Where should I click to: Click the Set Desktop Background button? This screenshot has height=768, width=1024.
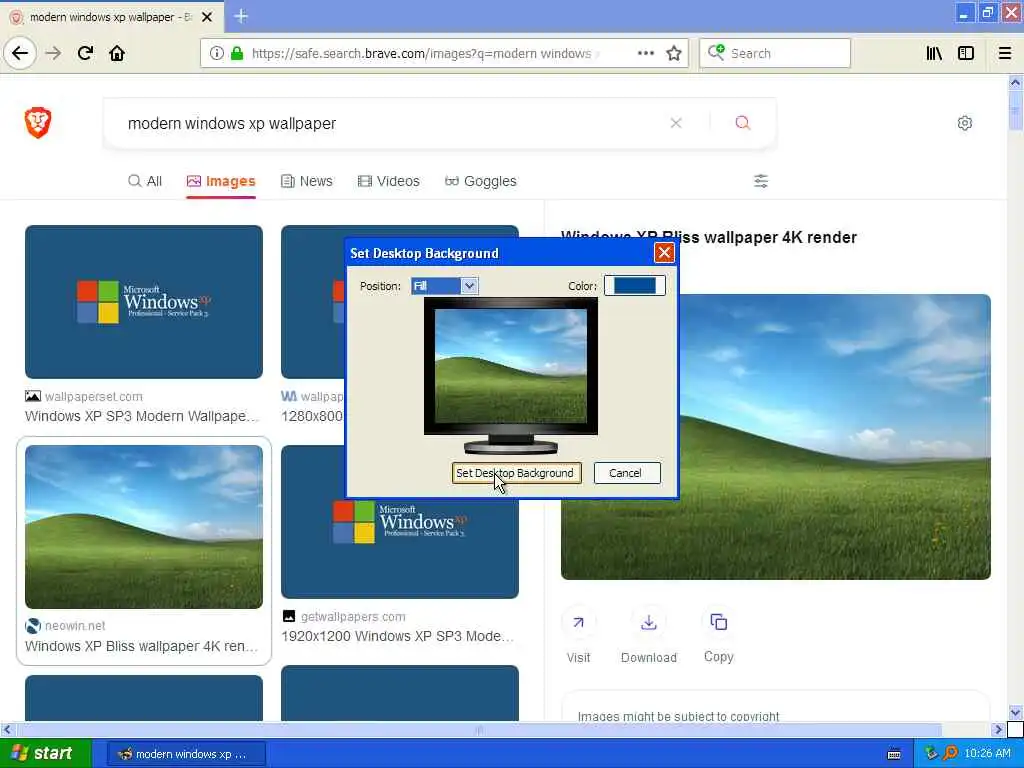click(515, 473)
